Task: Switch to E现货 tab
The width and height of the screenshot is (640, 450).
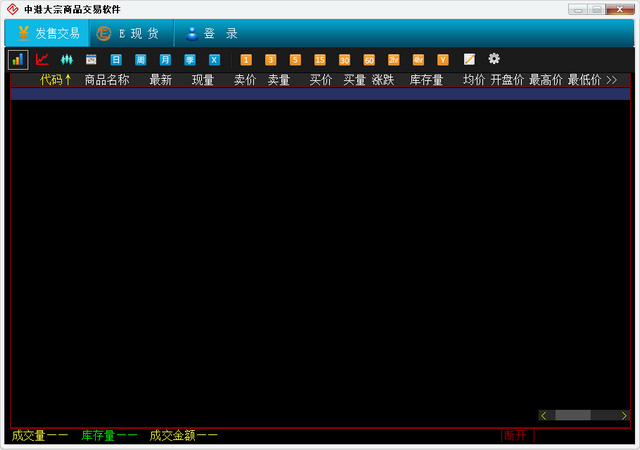Action: (x=131, y=33)
